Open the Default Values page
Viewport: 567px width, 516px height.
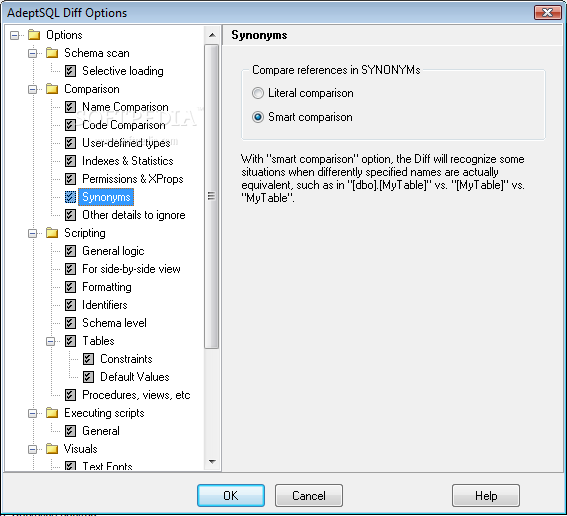pos(135,377)
